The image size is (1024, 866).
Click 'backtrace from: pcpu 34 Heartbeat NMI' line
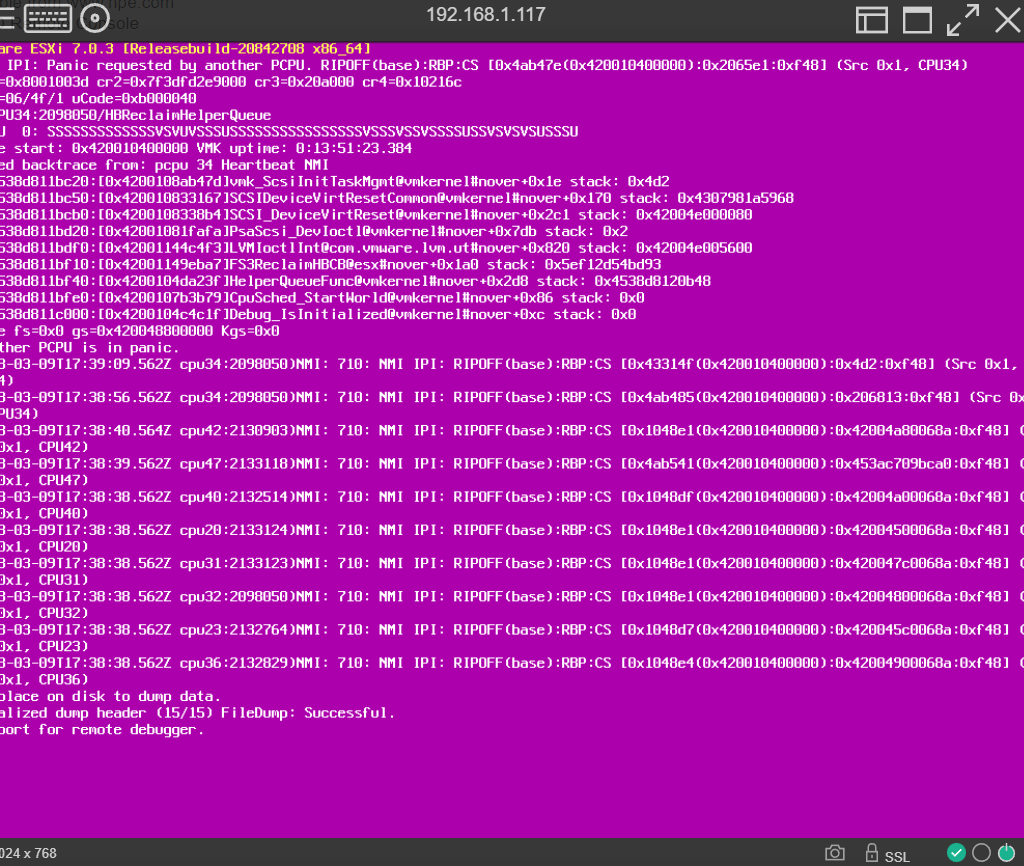[164, 165]
